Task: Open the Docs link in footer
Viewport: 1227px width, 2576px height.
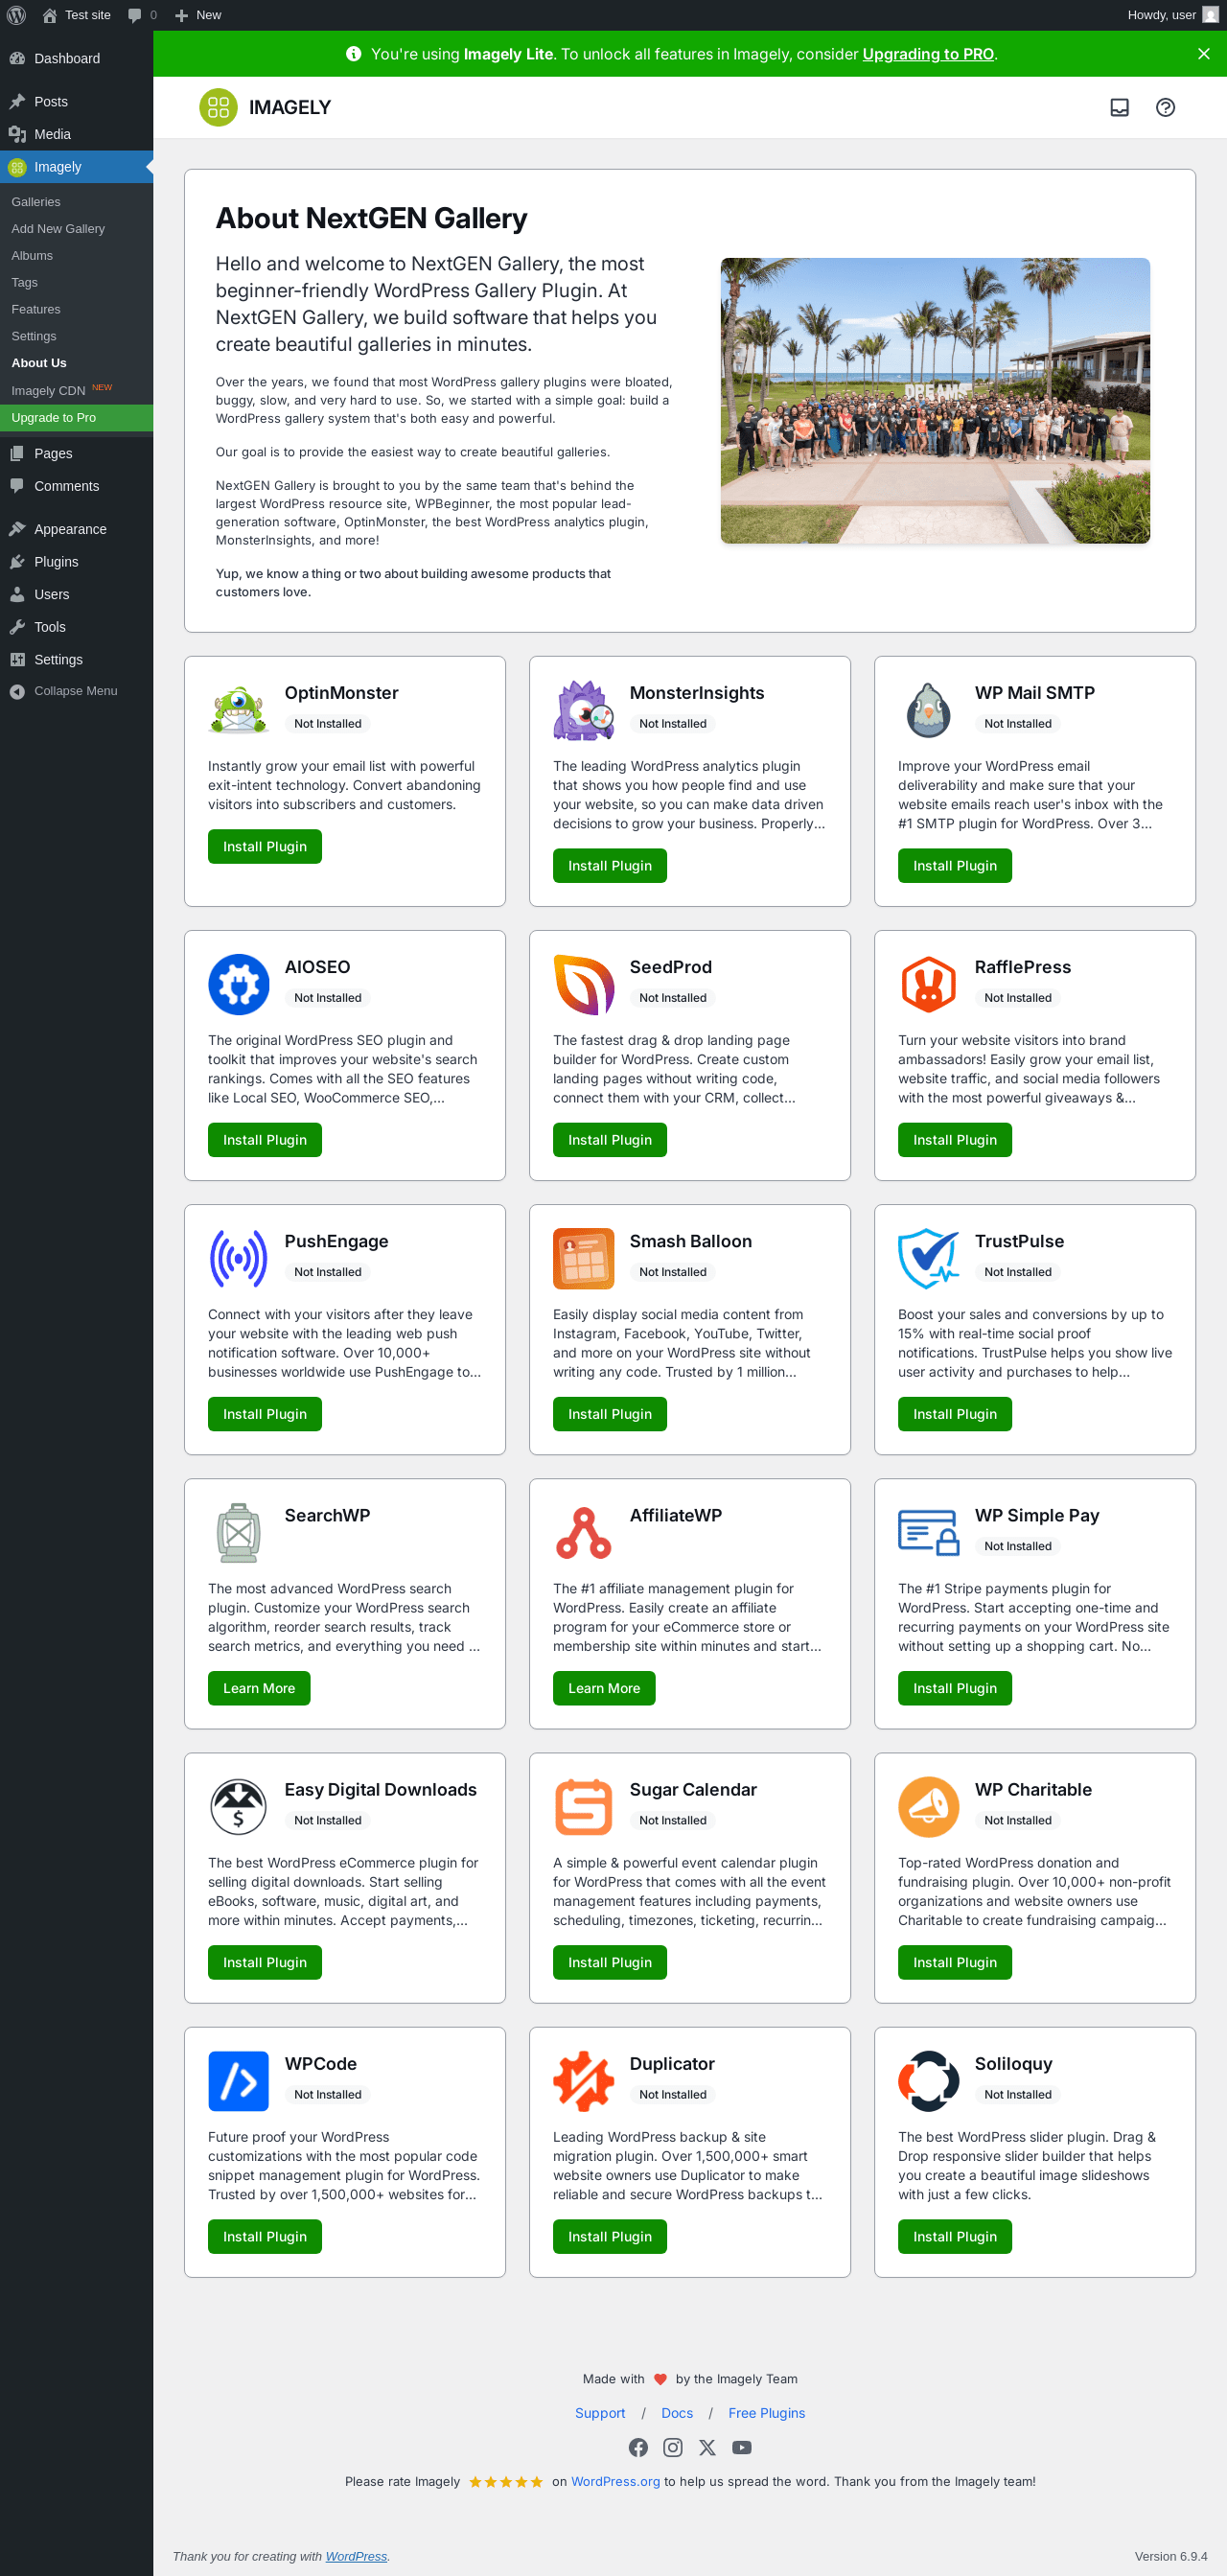Action: point(677,2413)
